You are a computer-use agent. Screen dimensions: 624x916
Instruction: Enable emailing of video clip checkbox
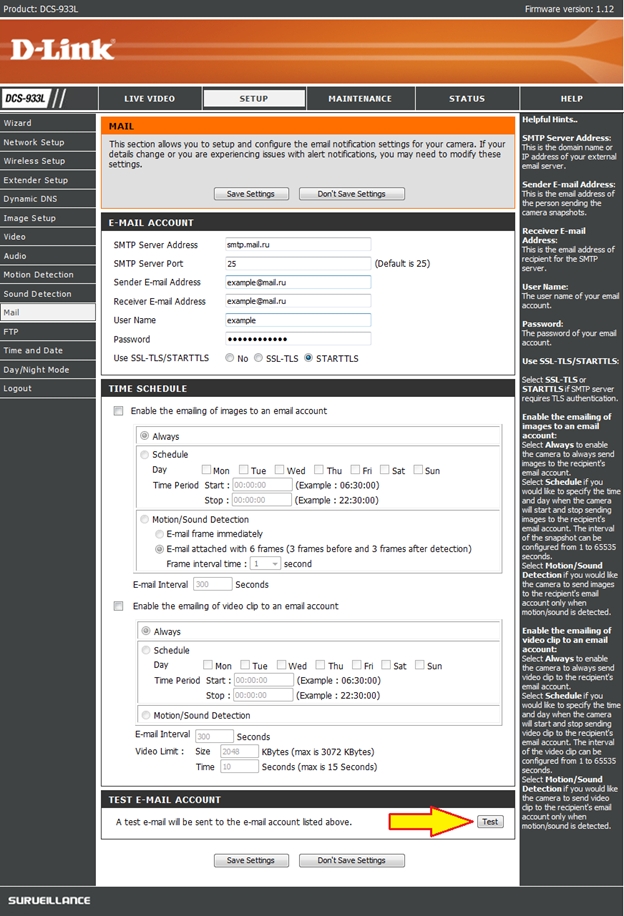[x=119, y=606]
